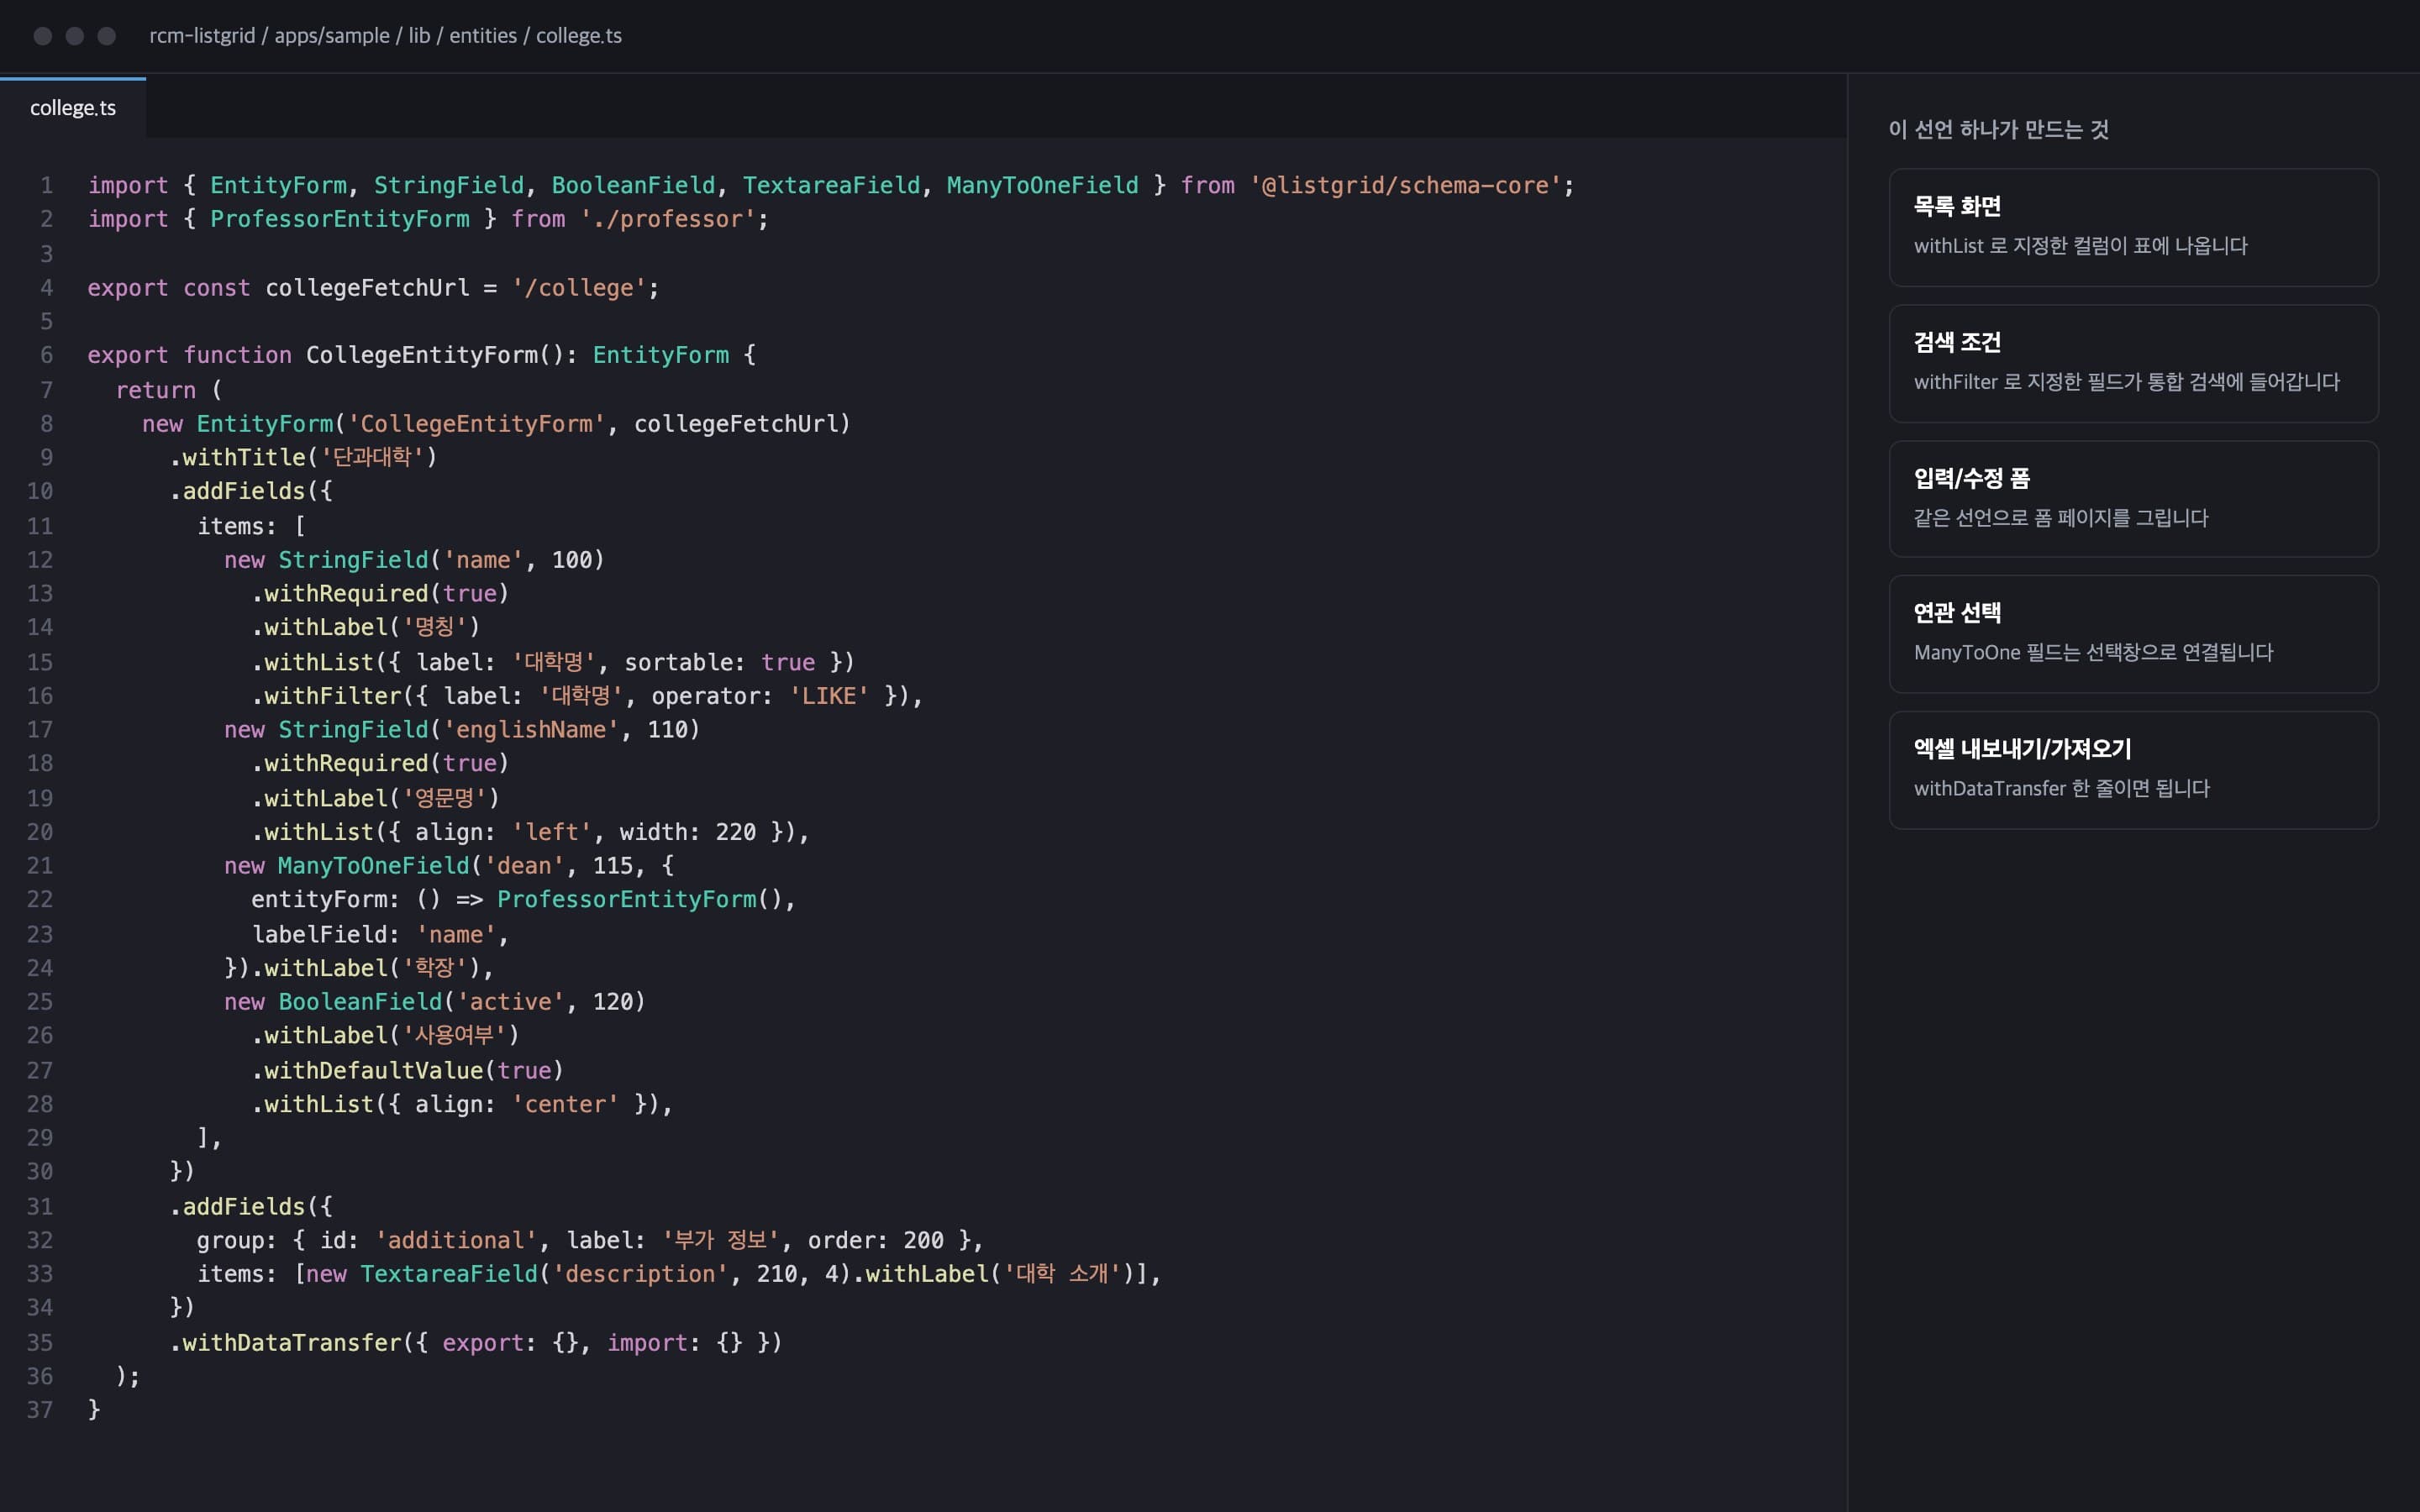The image size is (2420, 1512).
Task: Click line number 35 in the gutter
Action: 40,1343
